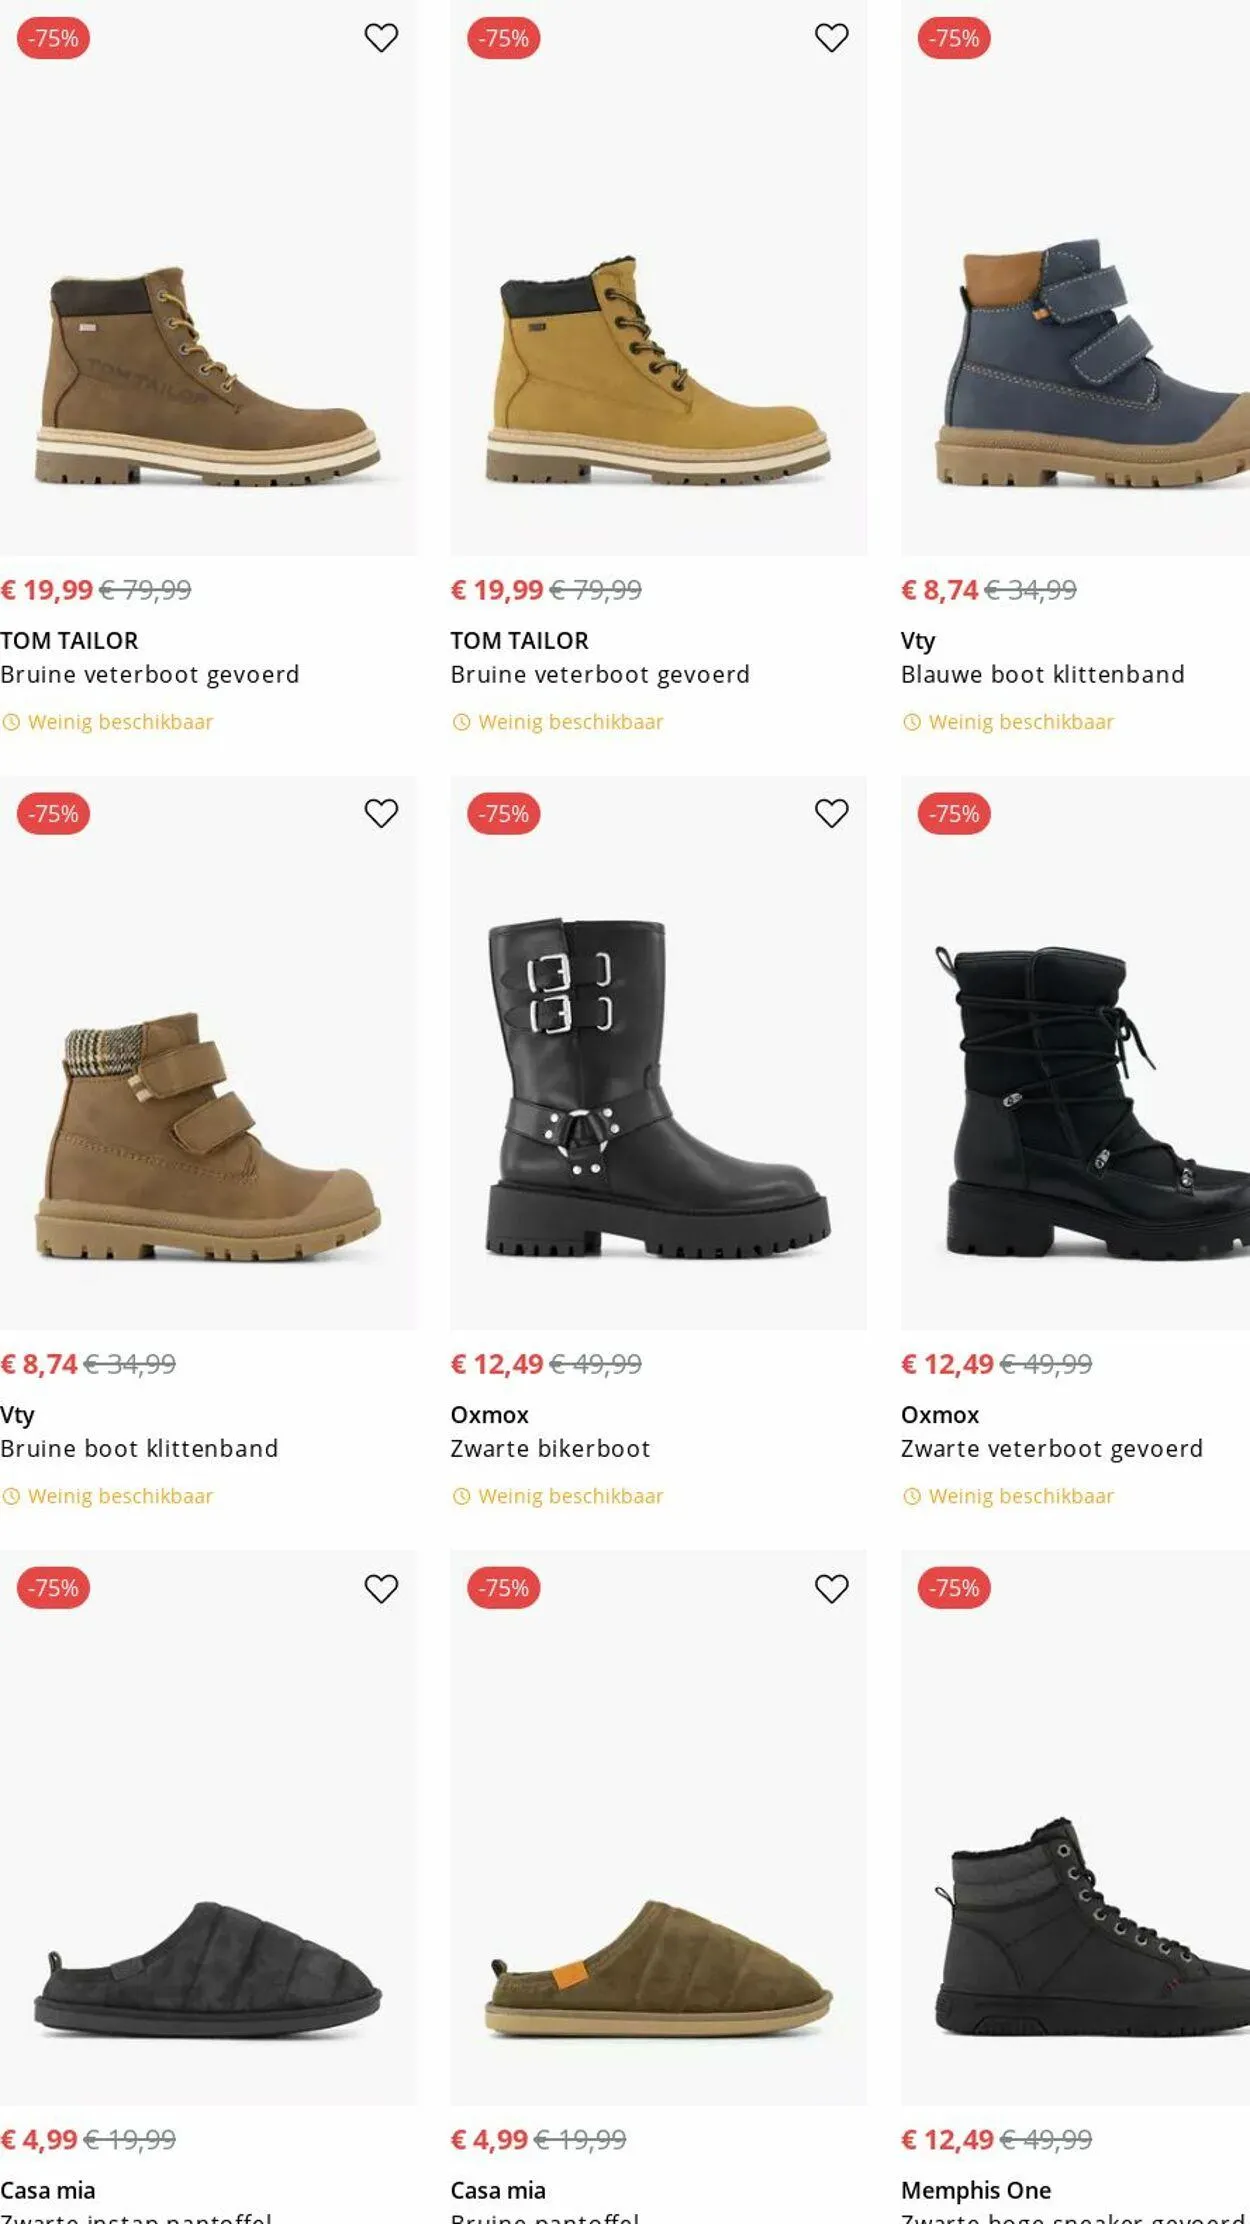View the yellow TOM TAILOR boot image
The width and height of the screenshot is (1250, 2224).
click(658, 370)
